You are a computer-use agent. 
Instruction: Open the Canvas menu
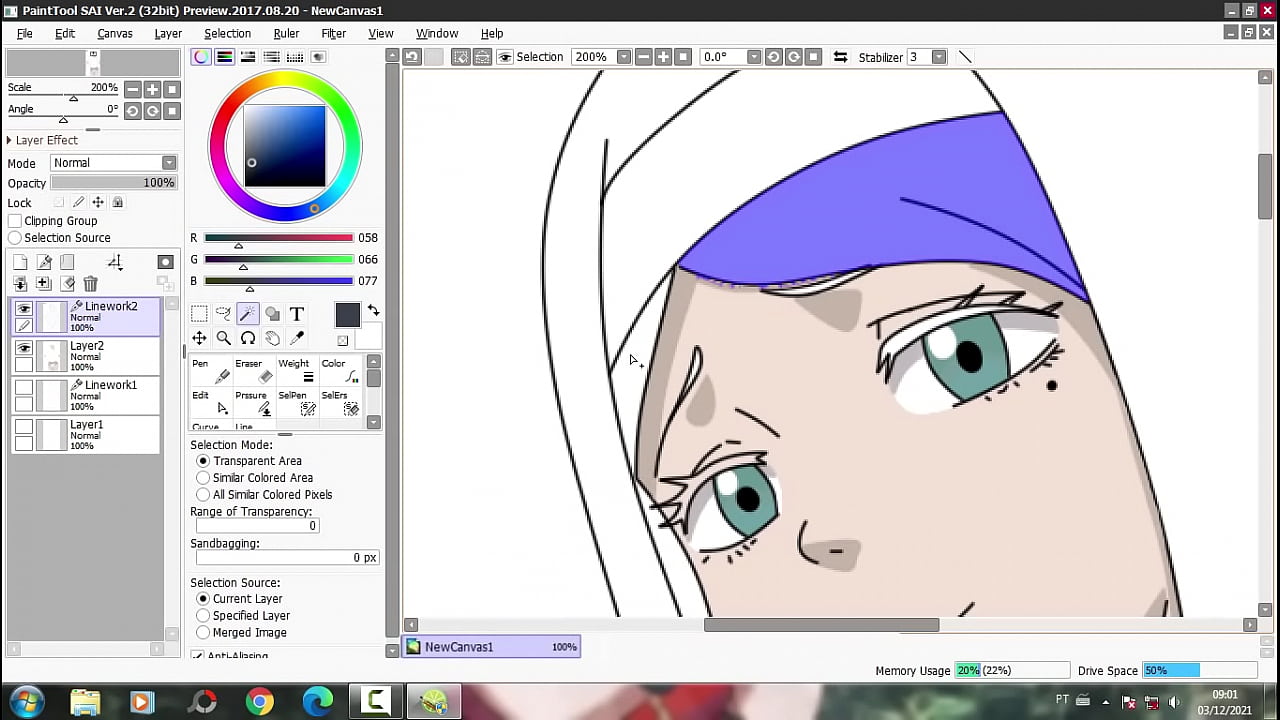click(x=115, y=33)
